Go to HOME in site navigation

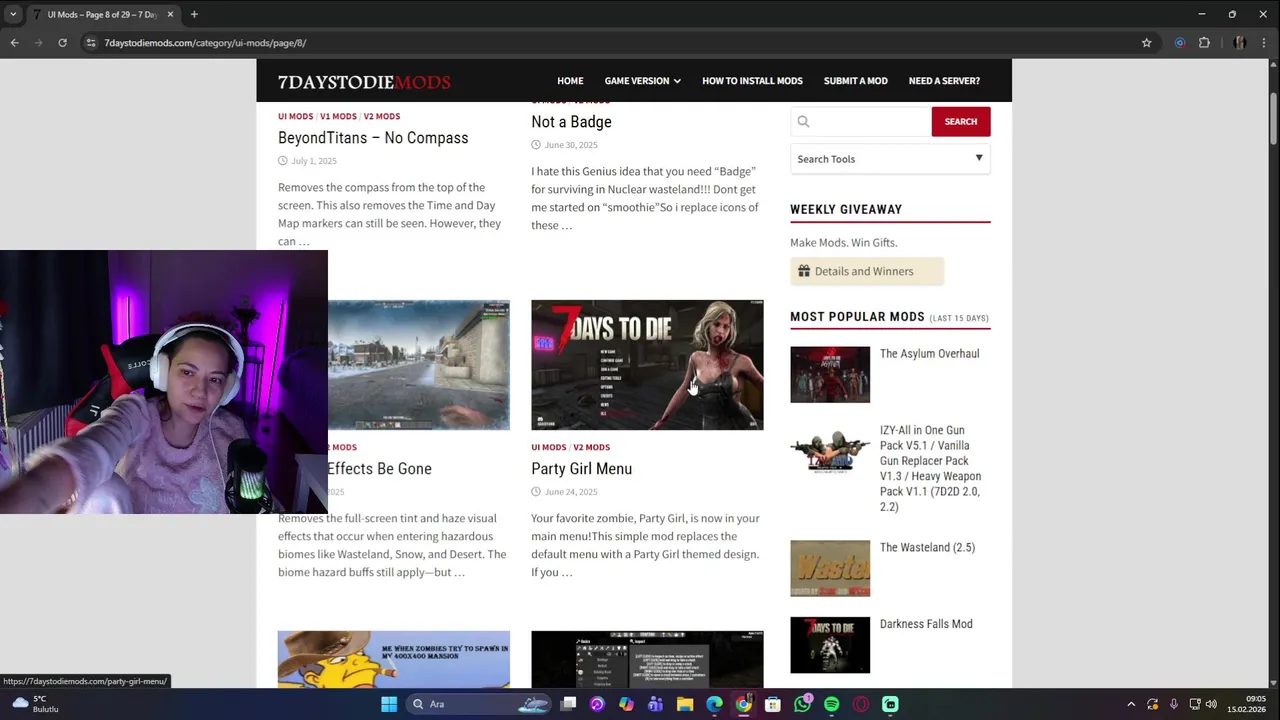pos(570,81)
